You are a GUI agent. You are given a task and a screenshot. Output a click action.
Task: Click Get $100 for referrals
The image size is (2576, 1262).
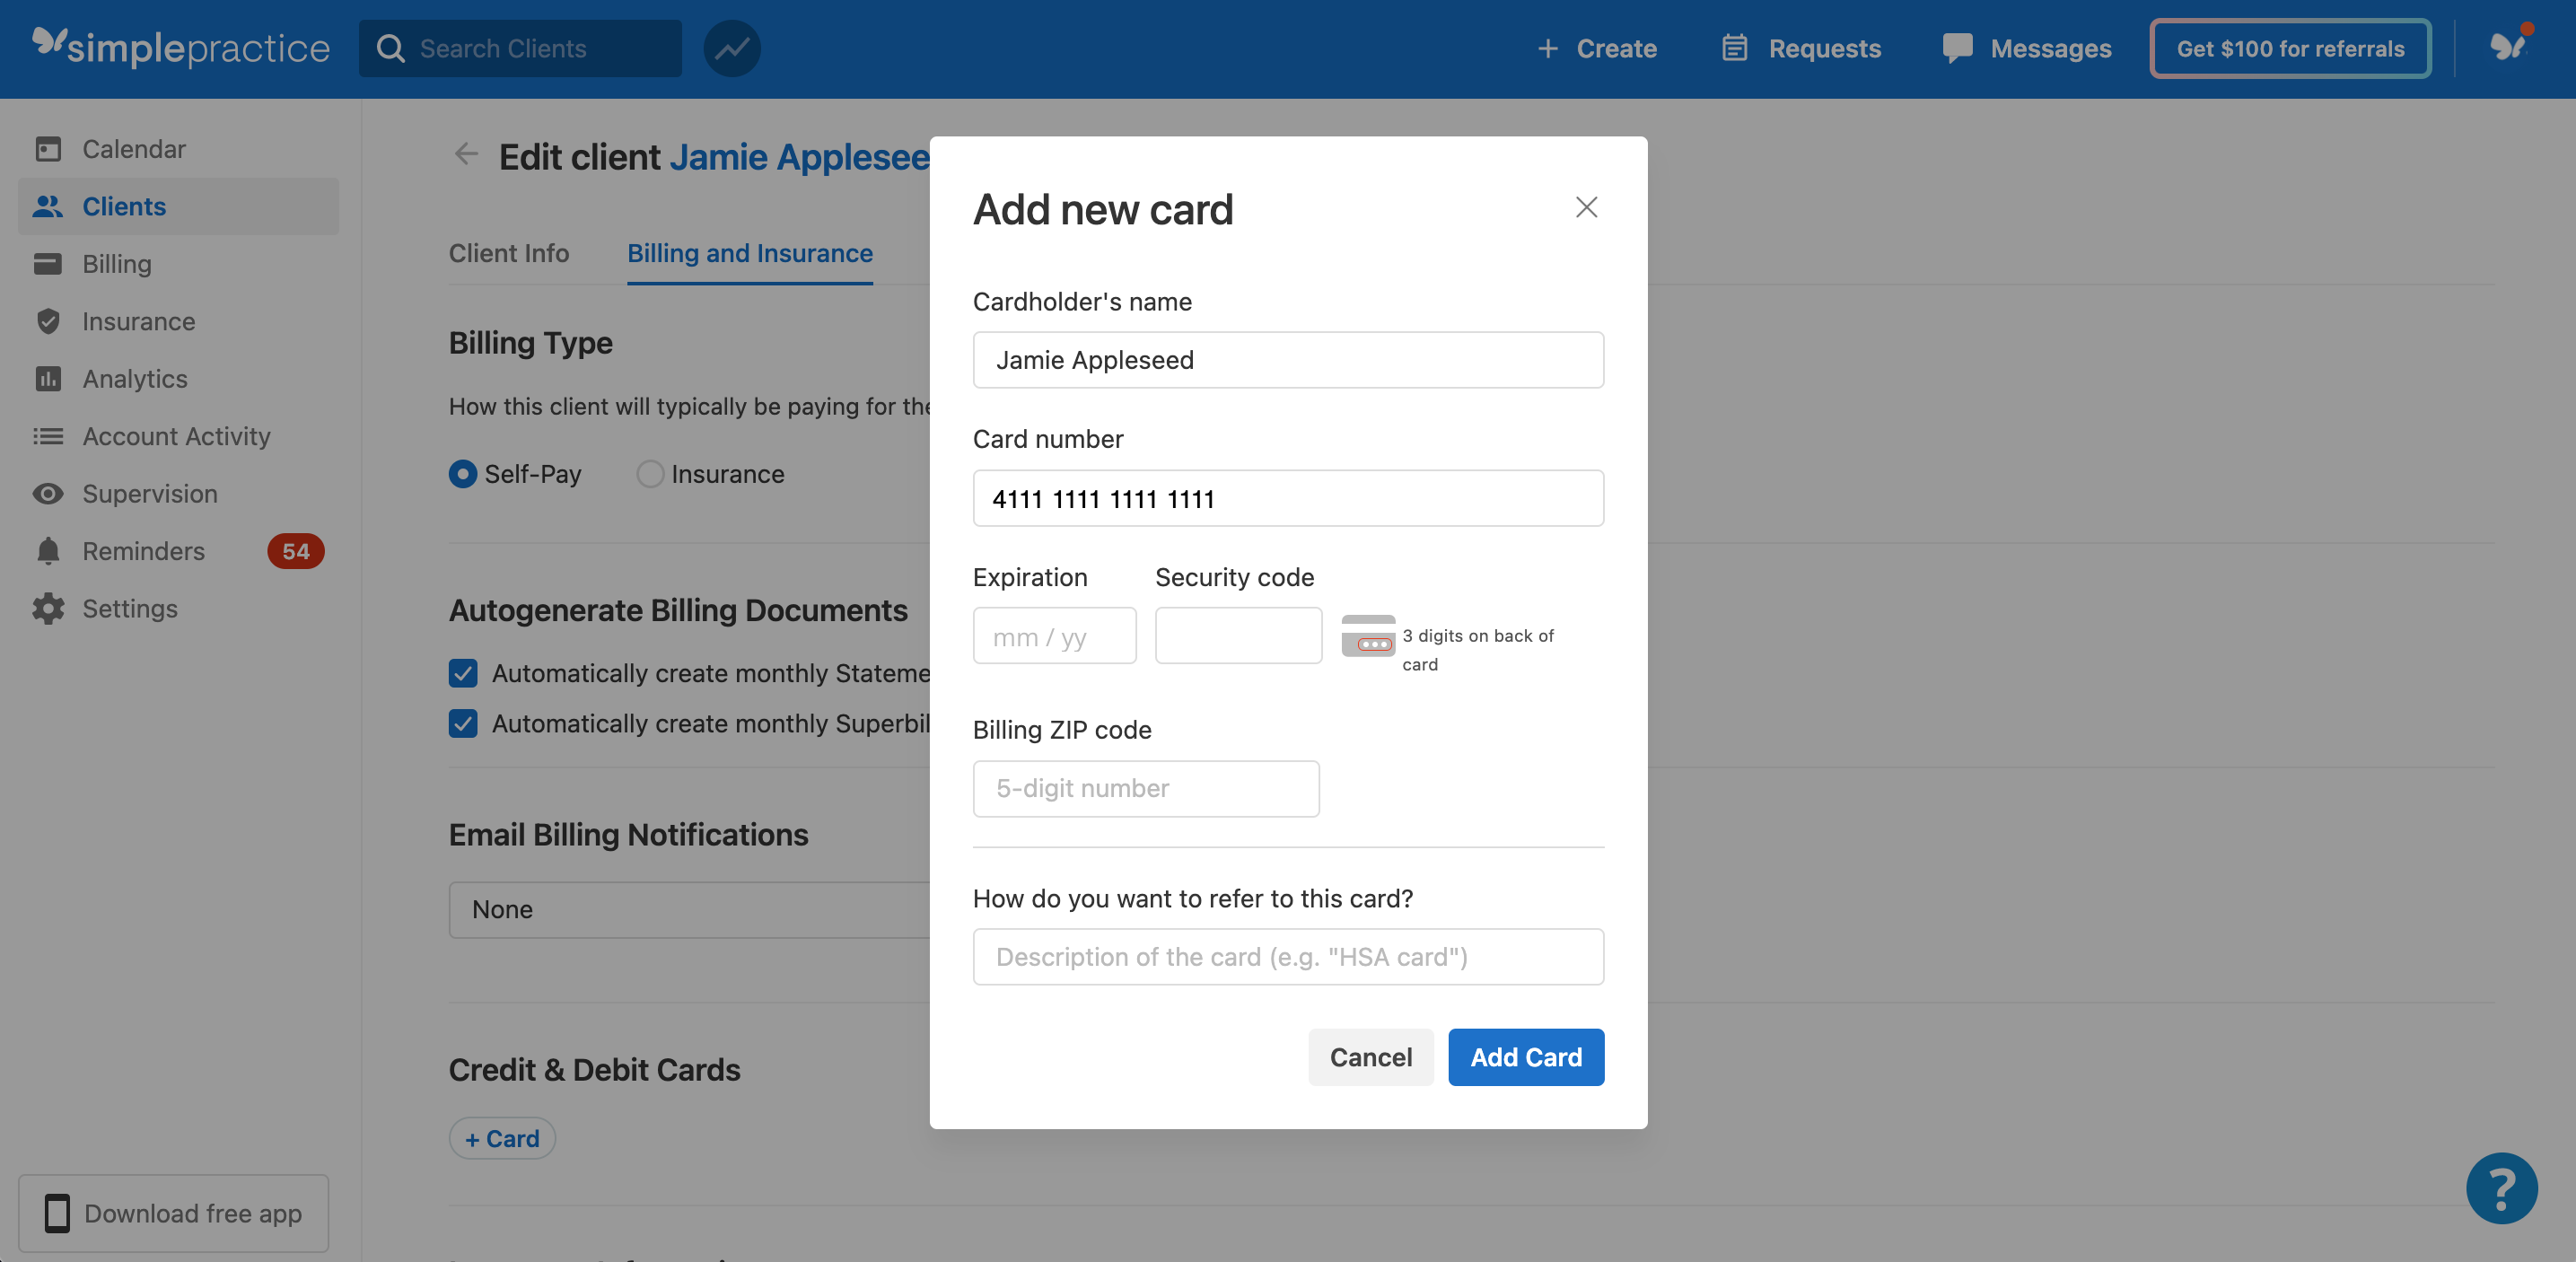[2290, 48]
